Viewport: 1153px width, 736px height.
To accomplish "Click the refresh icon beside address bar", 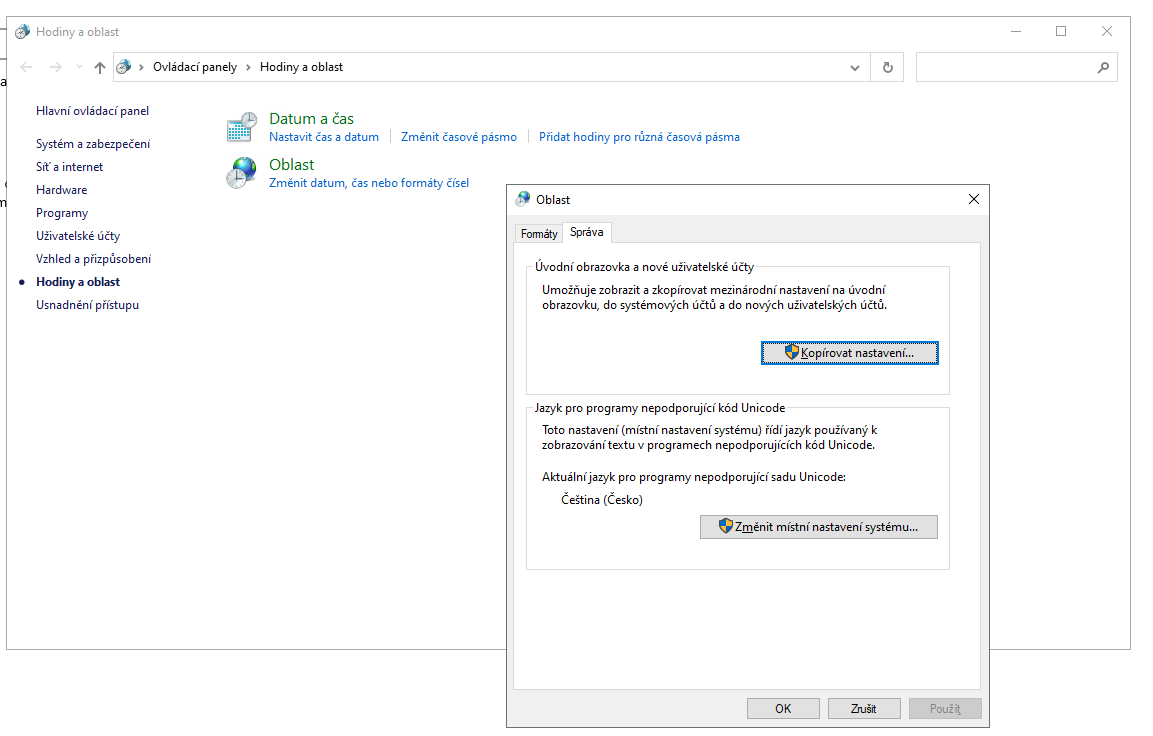I will click(x=887, y=67).
